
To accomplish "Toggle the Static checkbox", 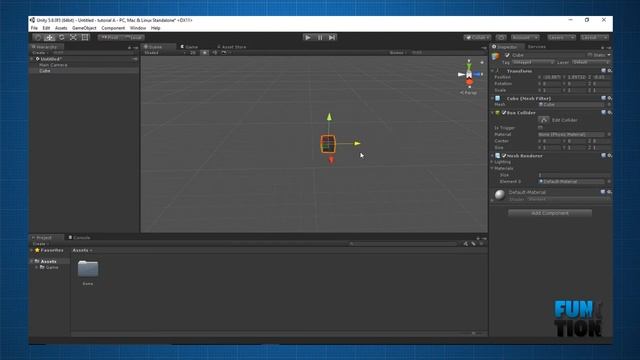I will (590, 55).
